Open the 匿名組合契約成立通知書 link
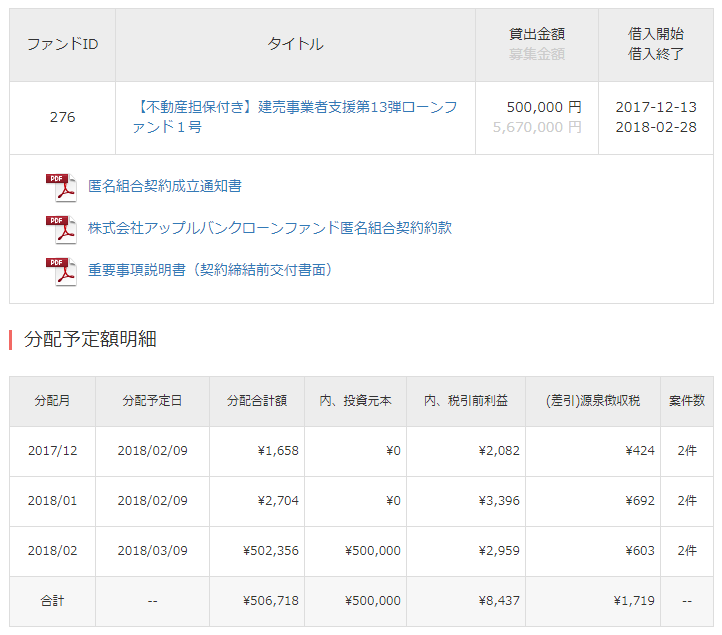 (165, 186)
